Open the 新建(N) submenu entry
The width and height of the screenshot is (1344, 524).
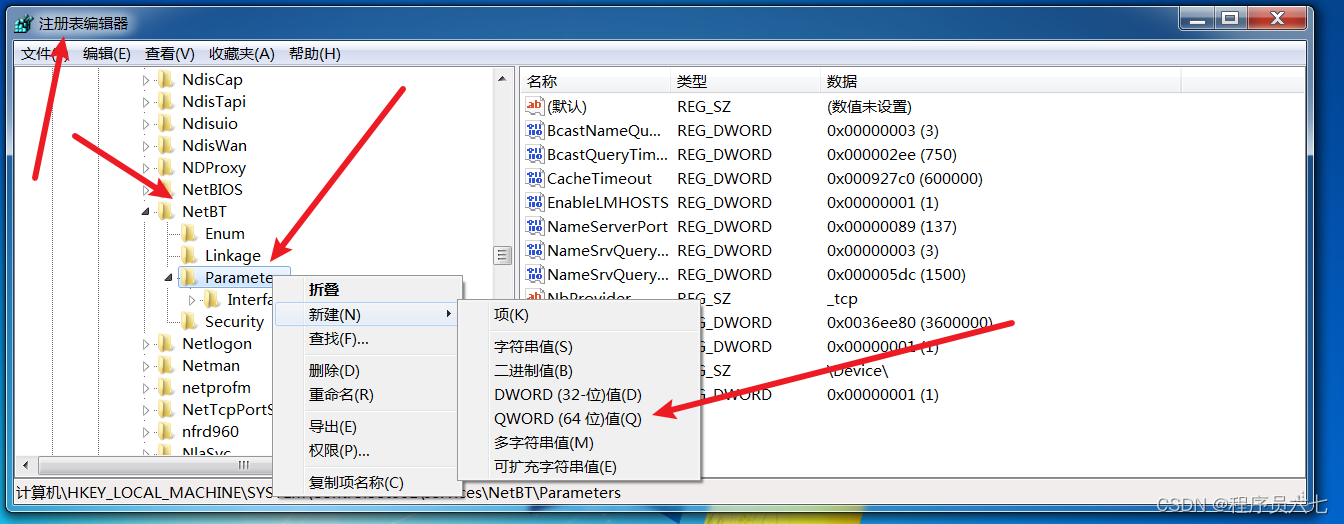tap(367, 315)
